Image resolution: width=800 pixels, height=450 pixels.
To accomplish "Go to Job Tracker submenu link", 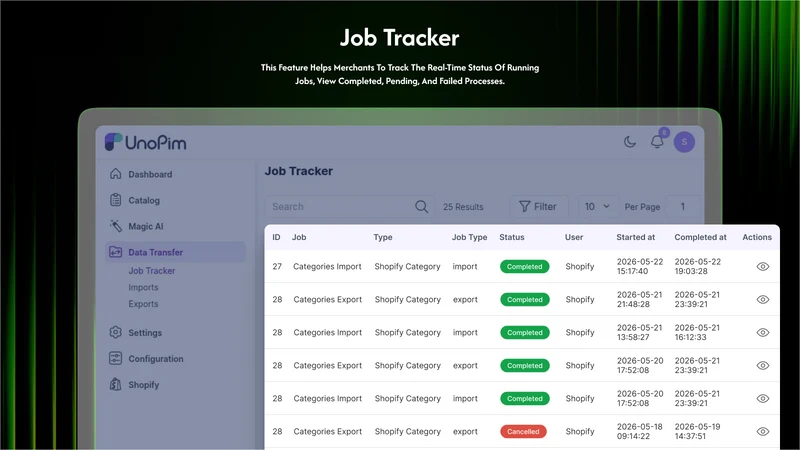I will [x=152, y=270].
